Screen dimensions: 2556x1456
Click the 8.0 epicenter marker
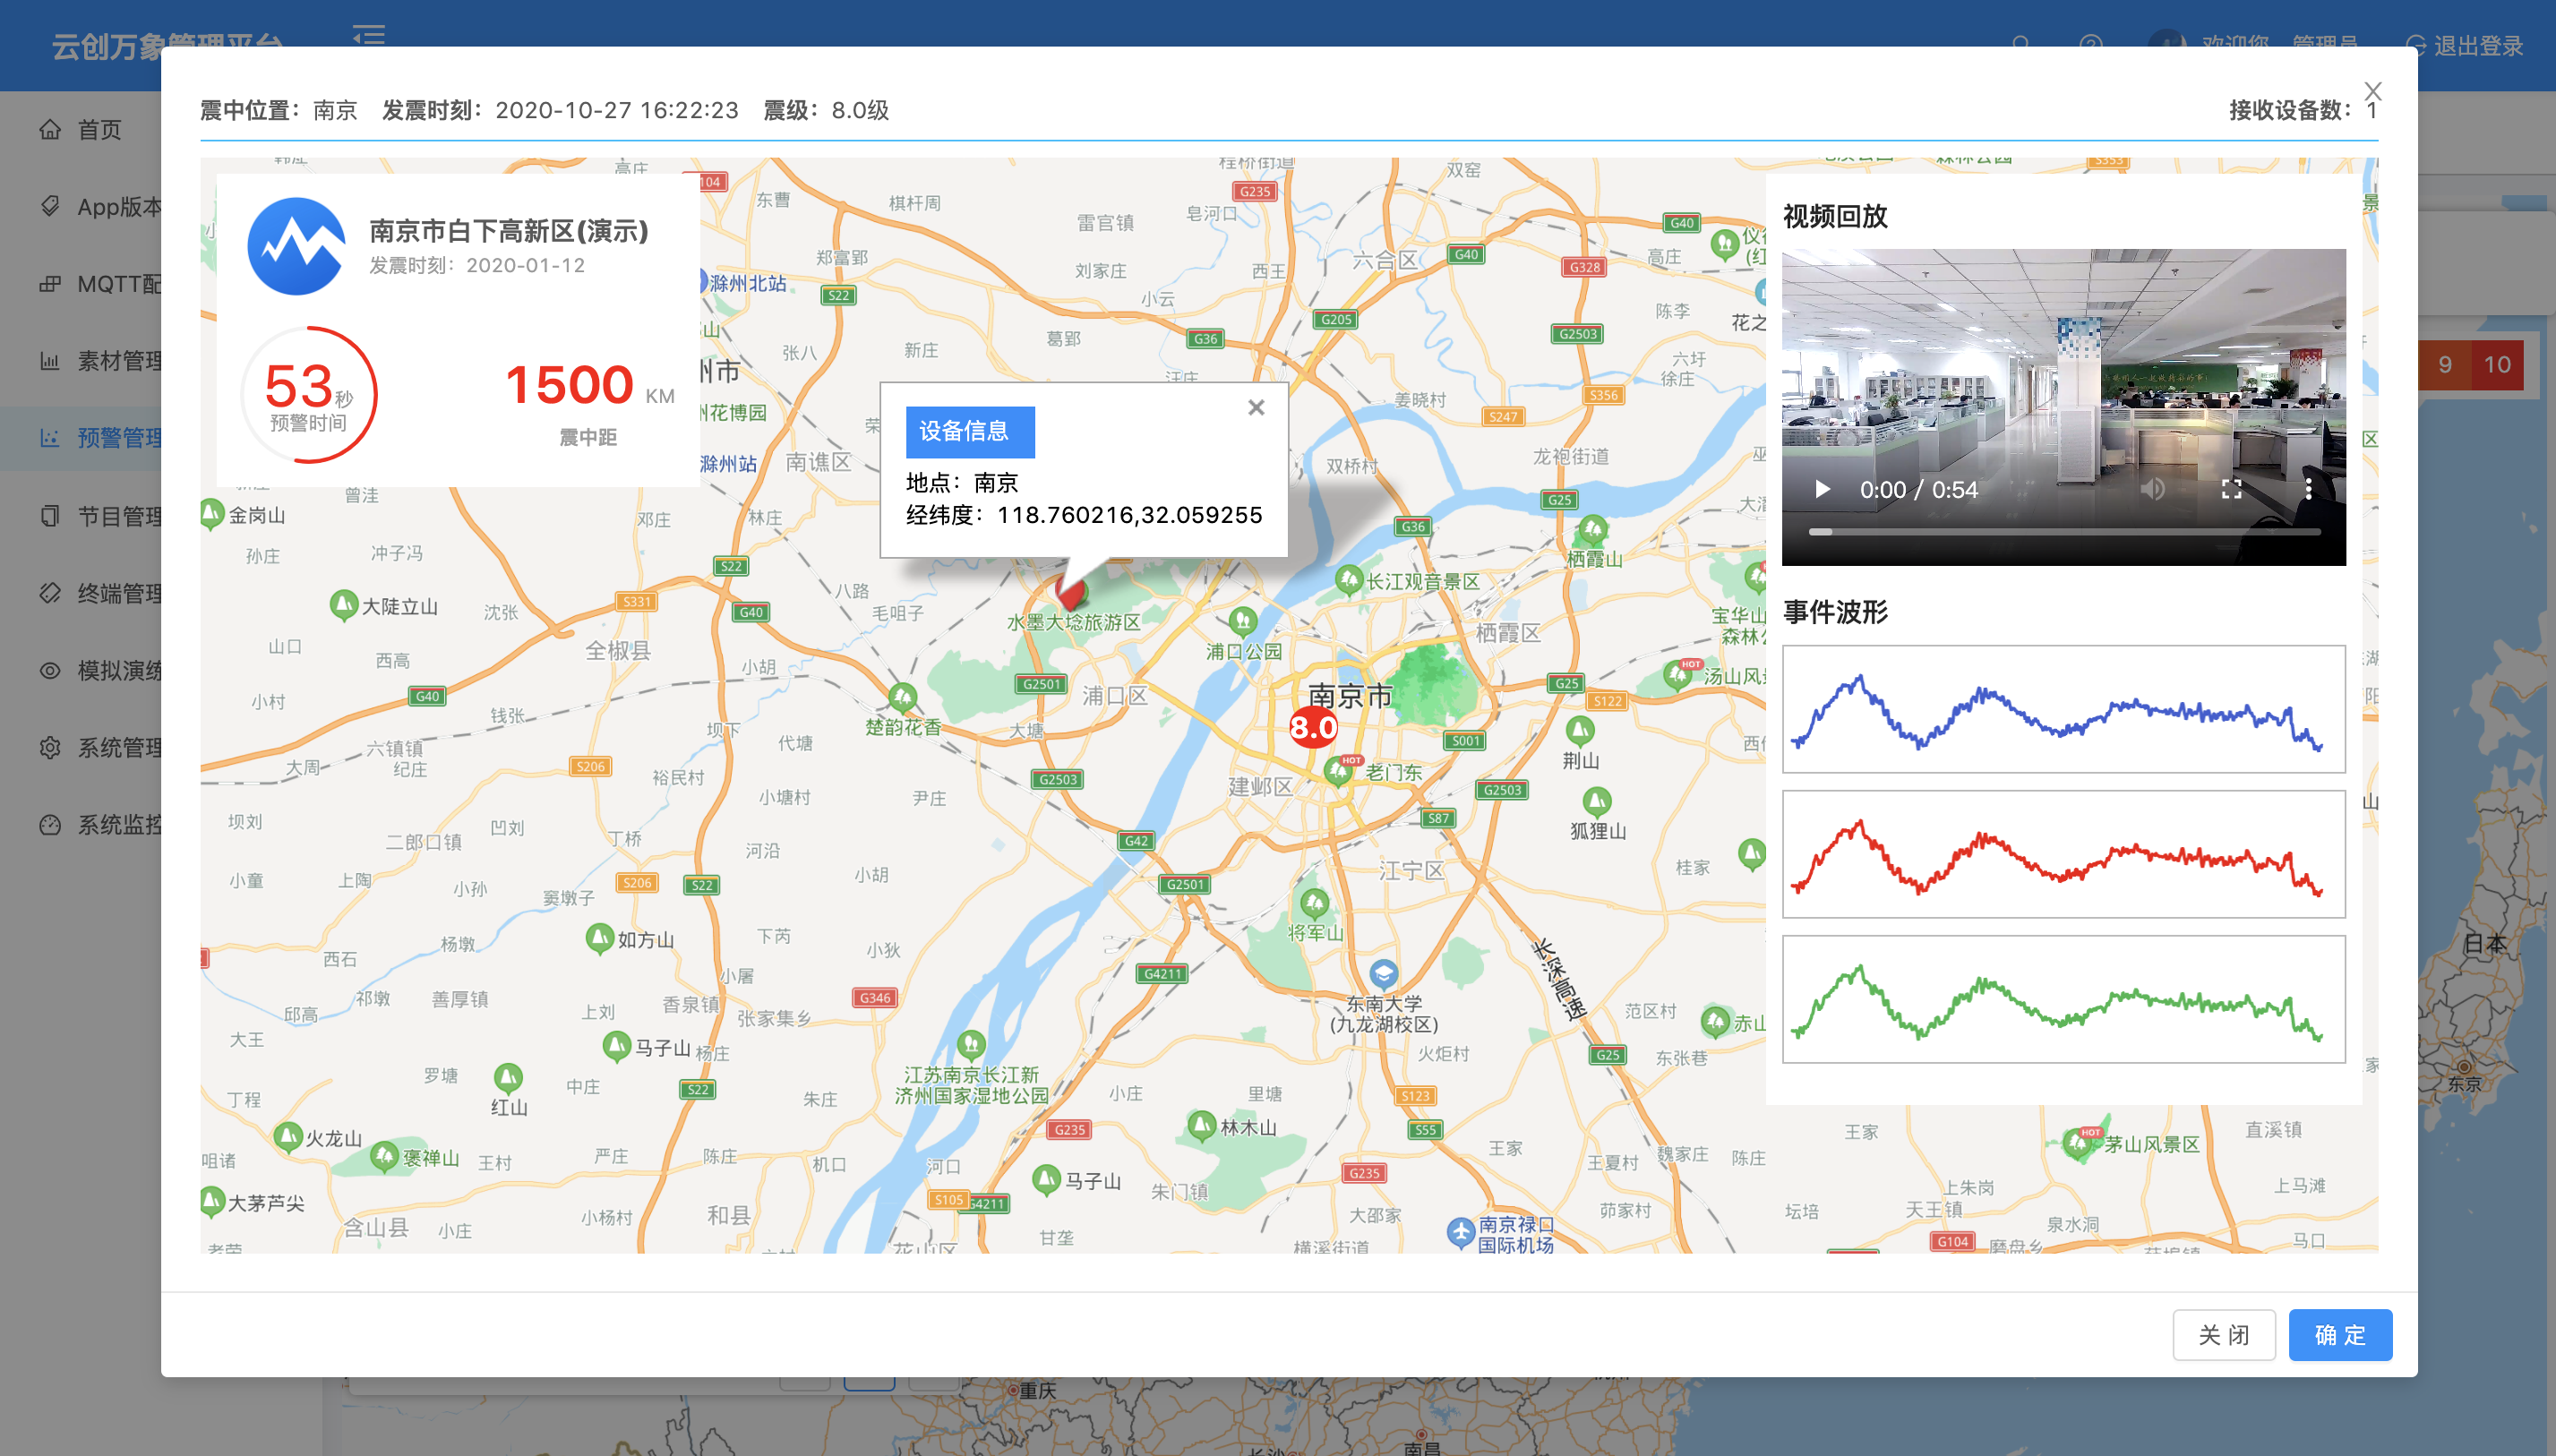click(x=1313, y=727)
